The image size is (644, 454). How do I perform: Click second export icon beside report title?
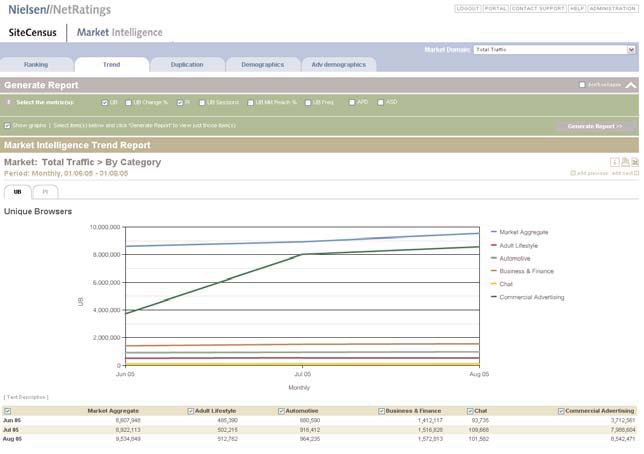[x=624, y=161]
